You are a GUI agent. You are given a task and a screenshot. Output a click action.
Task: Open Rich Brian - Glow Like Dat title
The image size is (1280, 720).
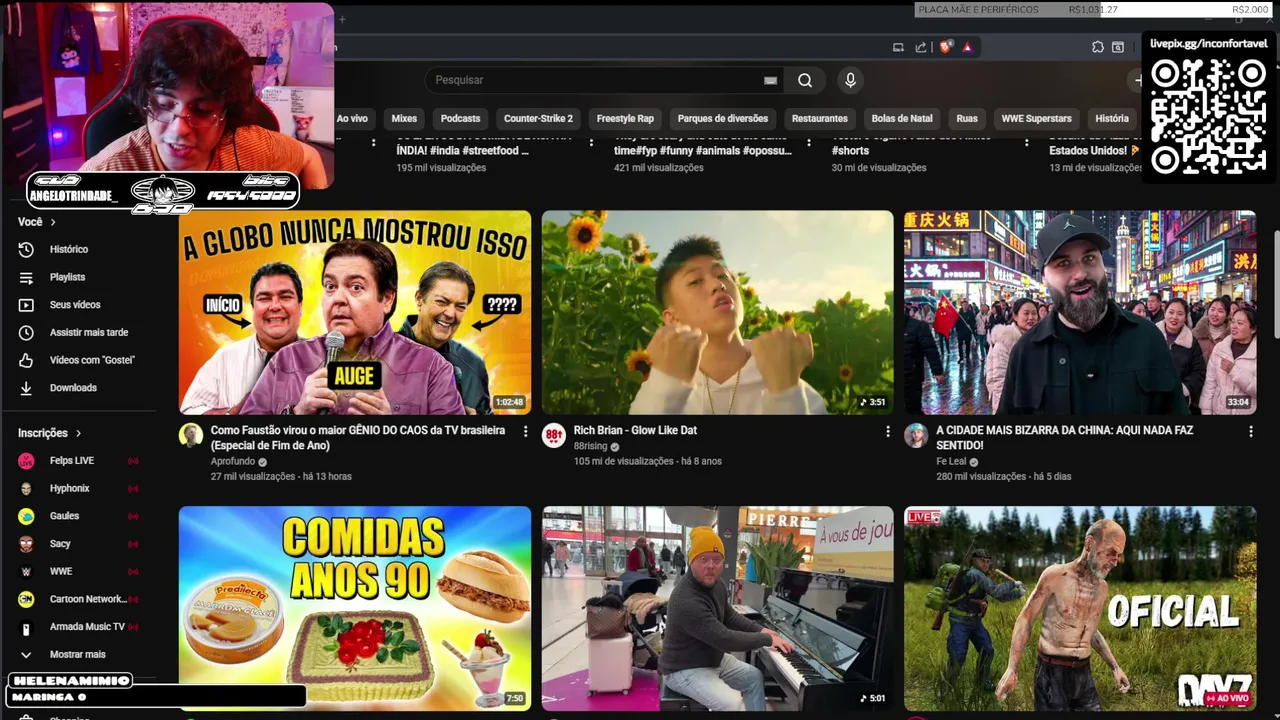(x=635, y=430)
